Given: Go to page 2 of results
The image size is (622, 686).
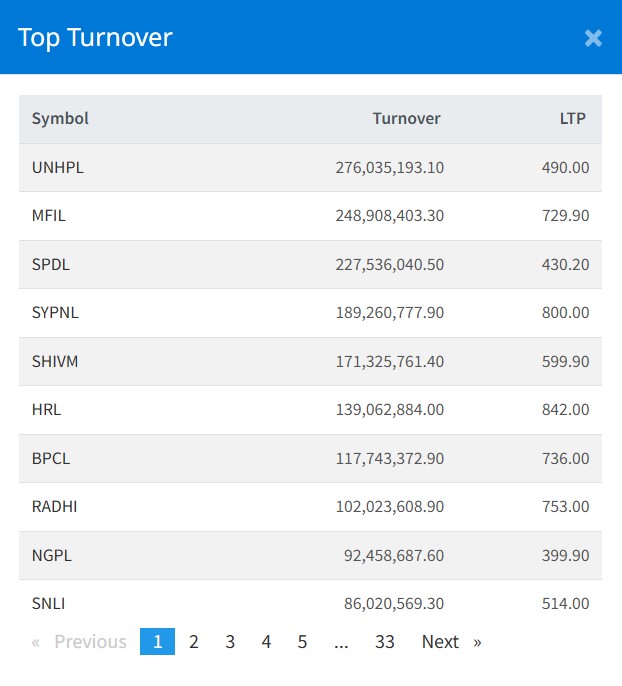Looking at the screenshot, I should (194, 642).
